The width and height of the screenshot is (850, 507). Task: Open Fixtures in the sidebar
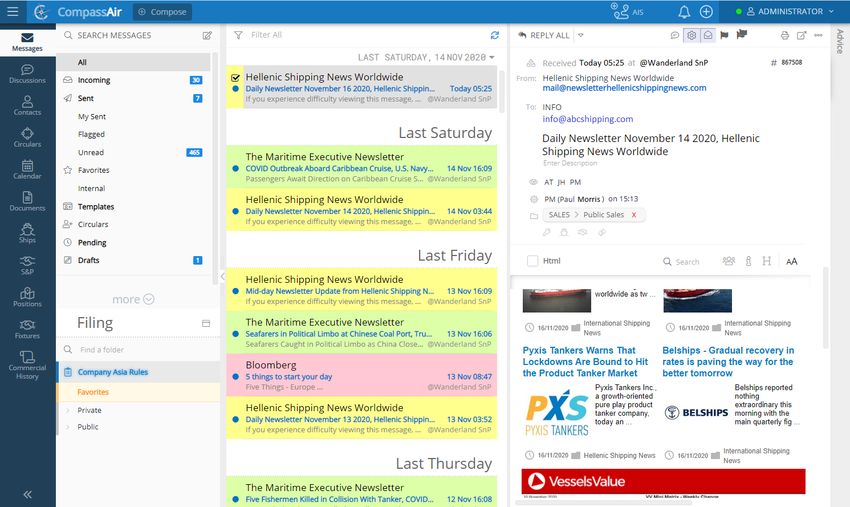coord(27,329)
